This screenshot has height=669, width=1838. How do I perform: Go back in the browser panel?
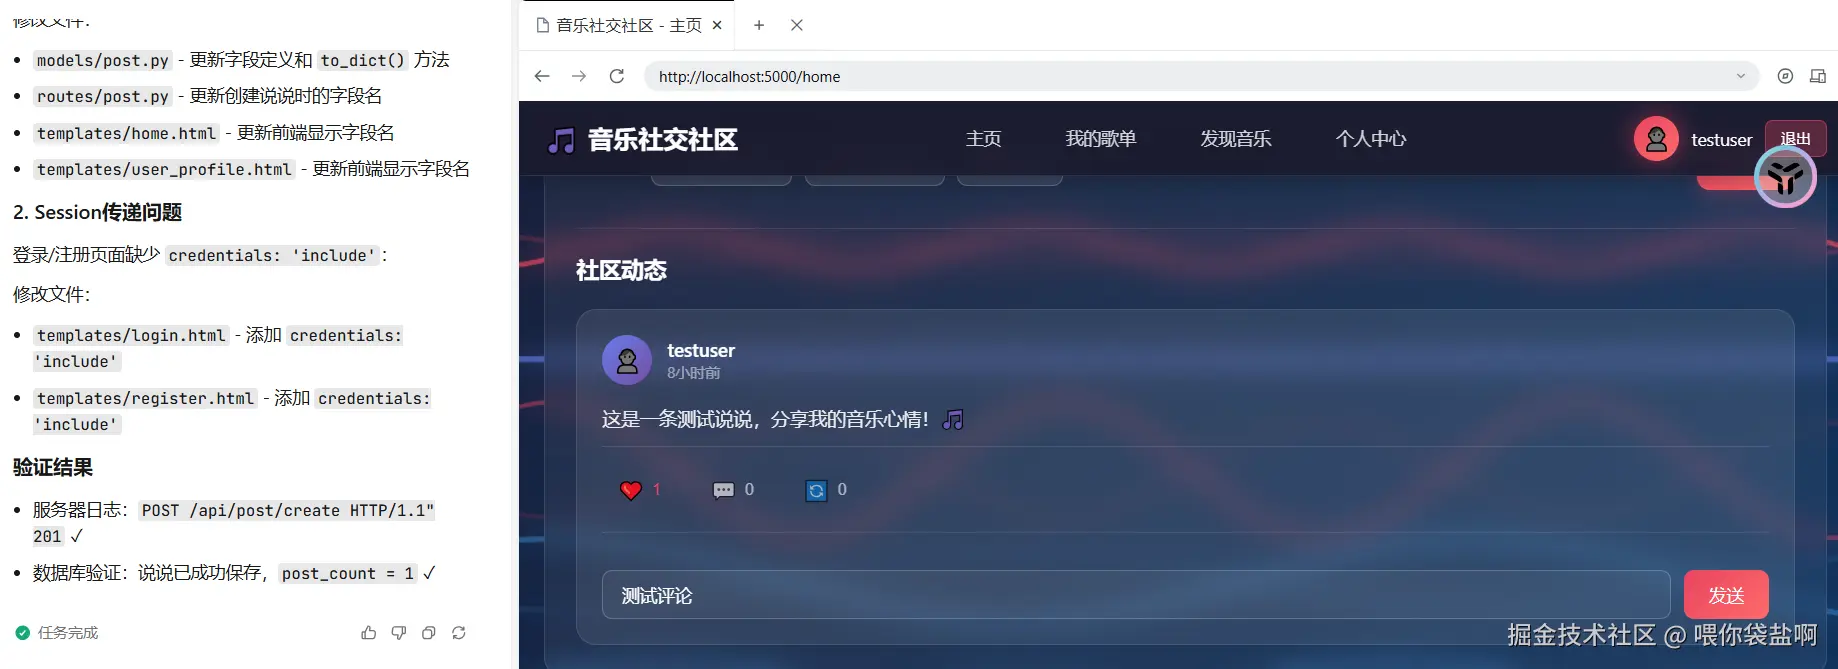[x=542, y=76]
